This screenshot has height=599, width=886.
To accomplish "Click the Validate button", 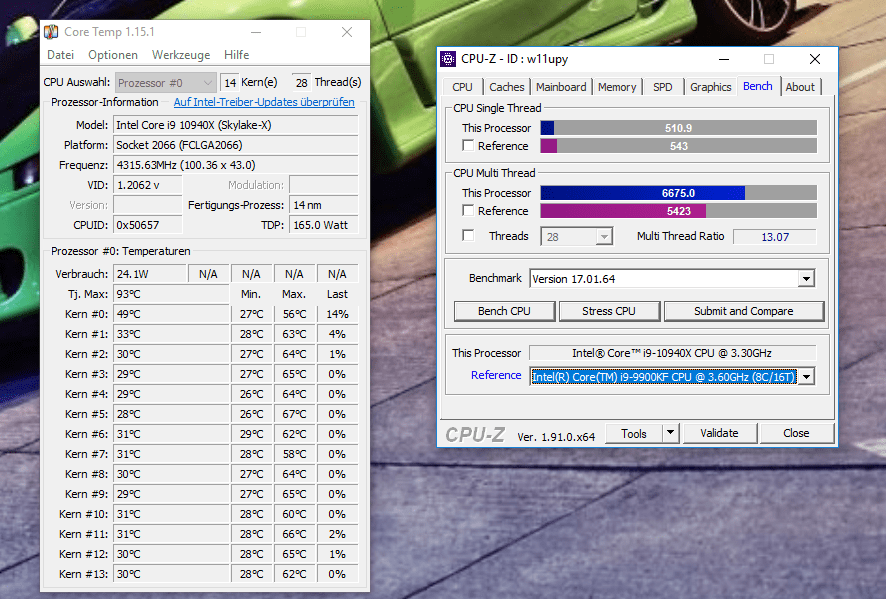I will [x=719, y=433].
